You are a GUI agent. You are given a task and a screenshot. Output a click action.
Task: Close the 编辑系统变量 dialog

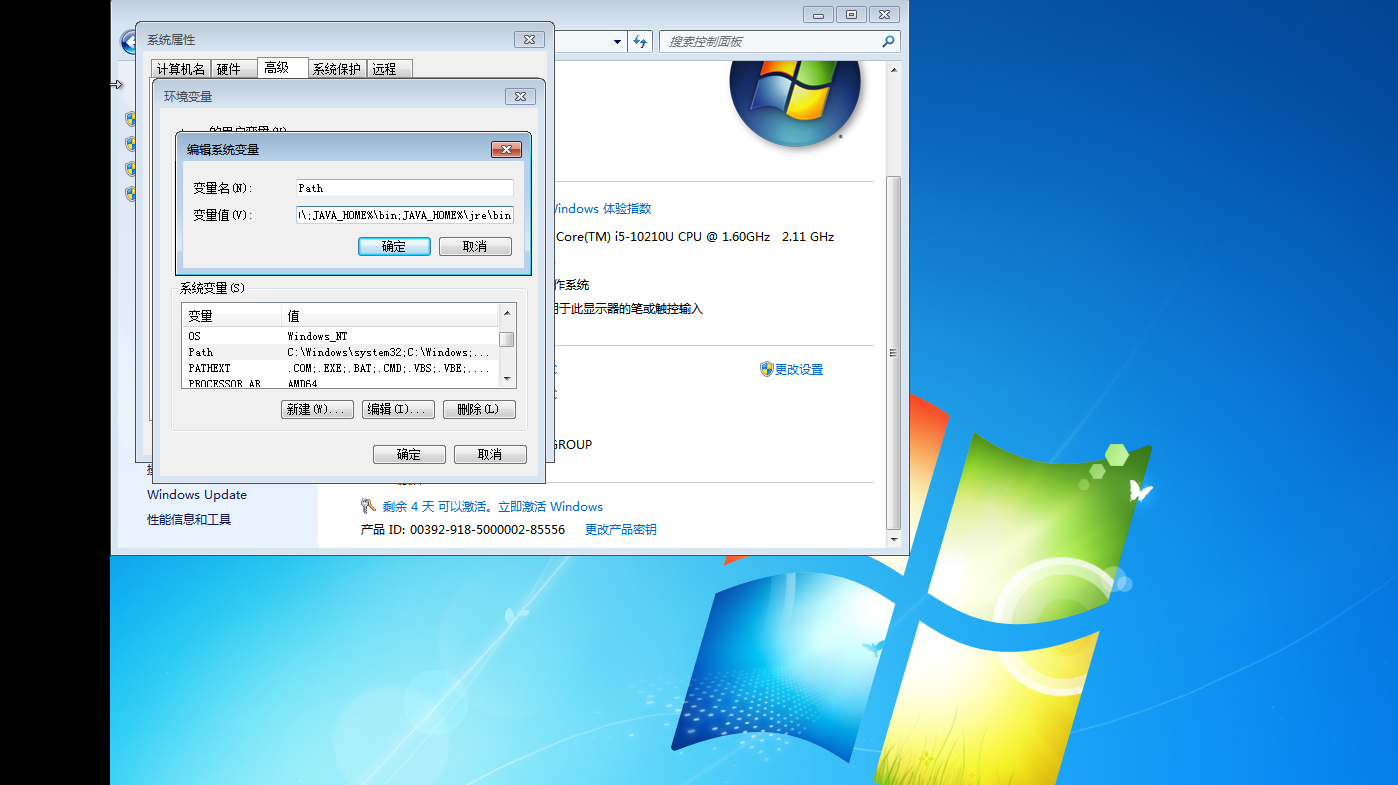coord(507,150)
